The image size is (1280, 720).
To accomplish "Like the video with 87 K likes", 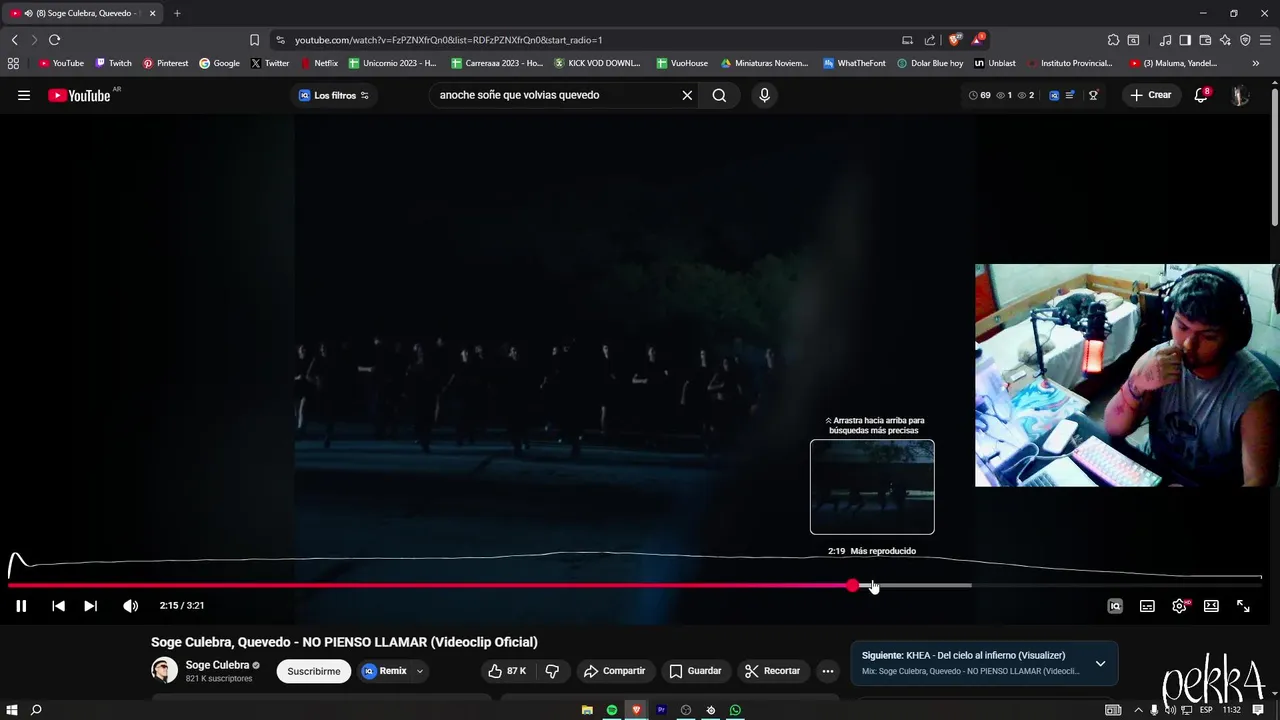I will tap(508, 671).
